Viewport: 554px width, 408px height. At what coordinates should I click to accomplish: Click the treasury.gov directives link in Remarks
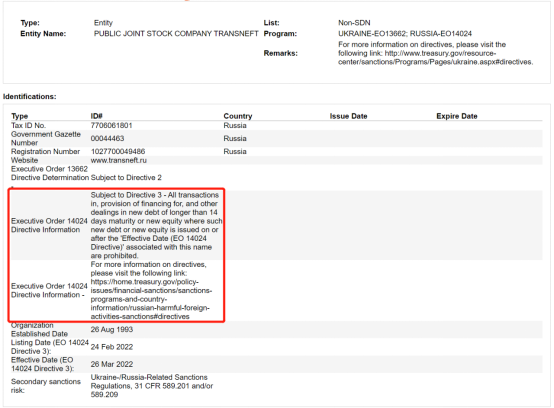435,58
